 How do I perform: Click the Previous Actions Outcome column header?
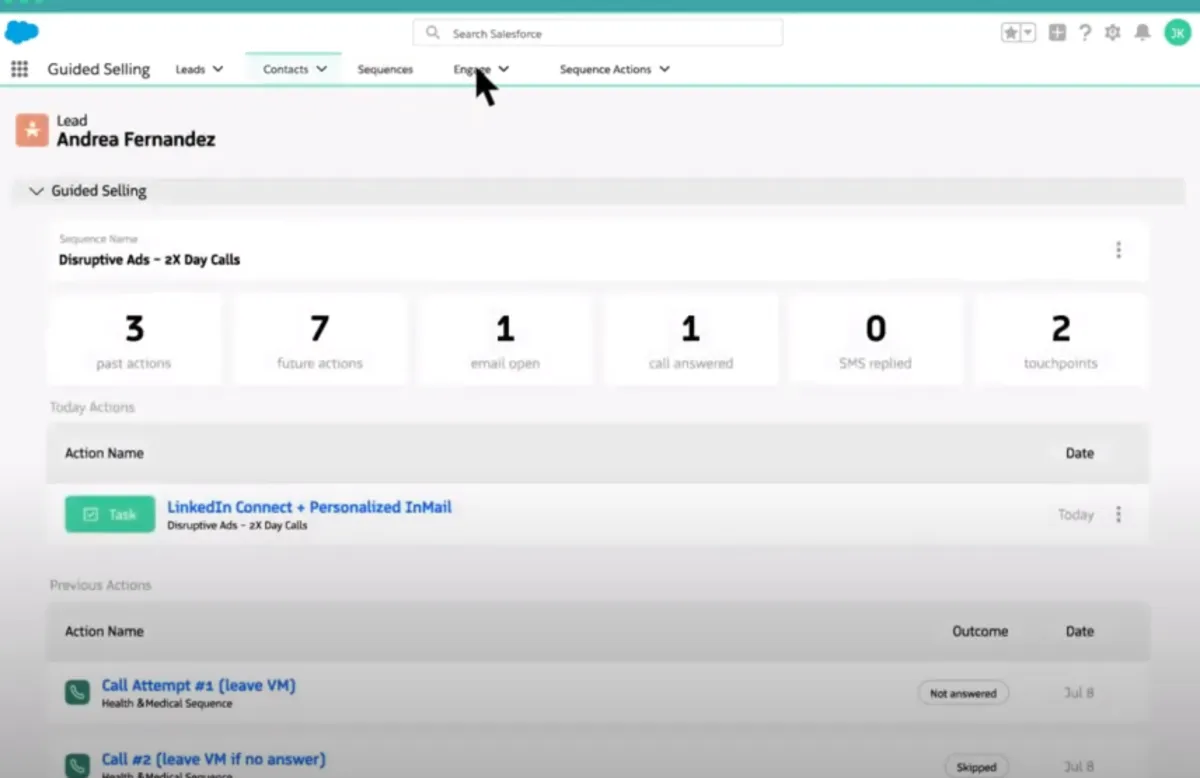coord(980,631)
